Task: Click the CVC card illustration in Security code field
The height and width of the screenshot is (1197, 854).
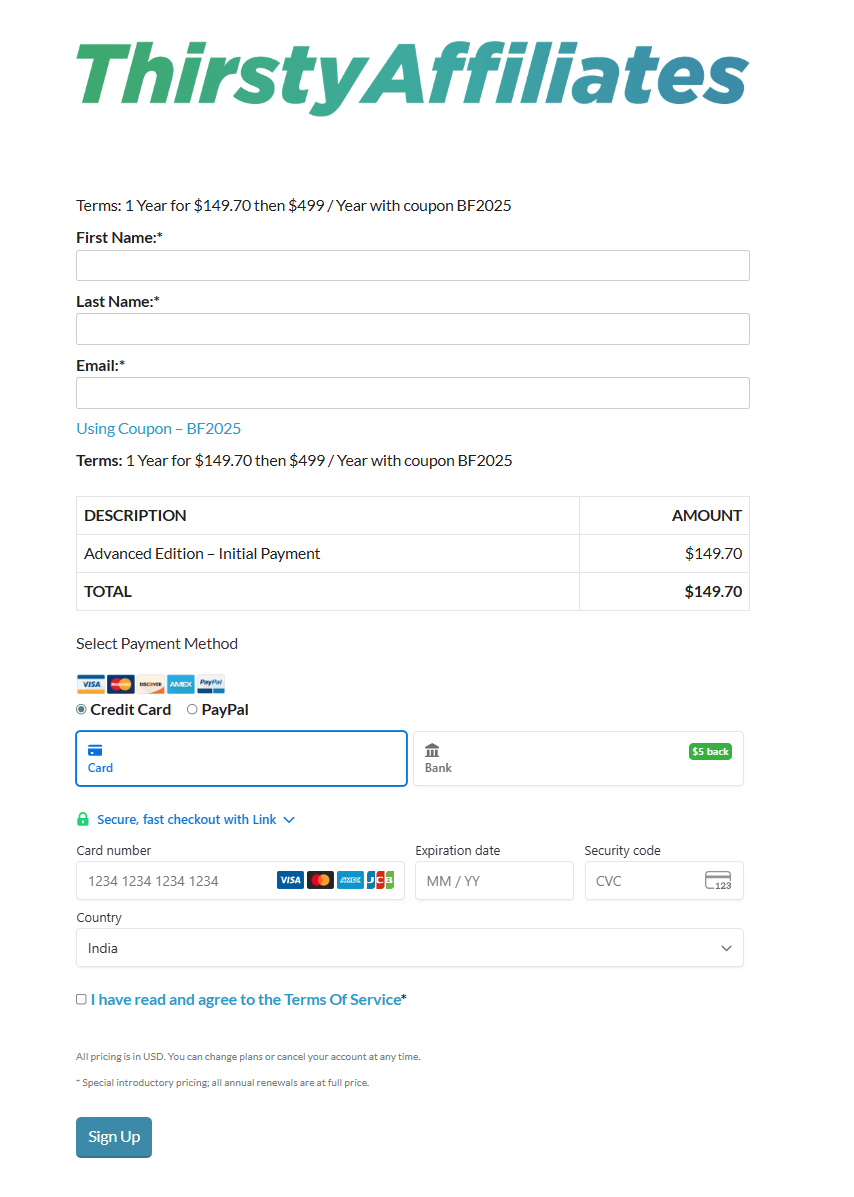Action: click(x=719, y=880)
